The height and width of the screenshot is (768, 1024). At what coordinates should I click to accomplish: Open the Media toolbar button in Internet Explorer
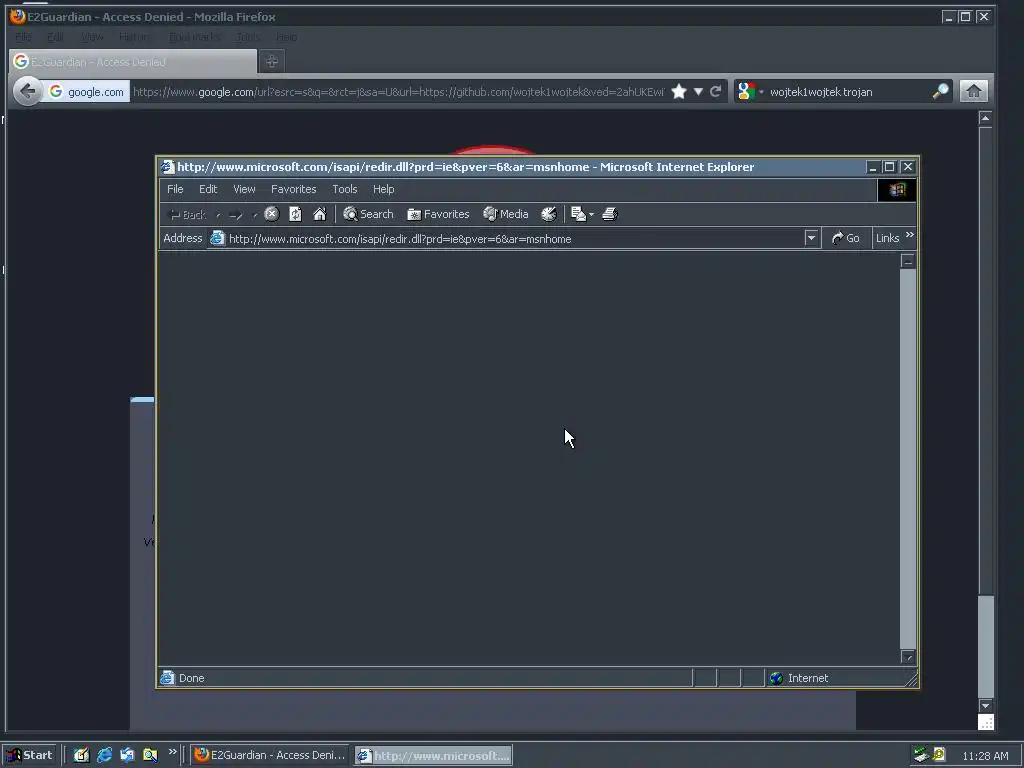[x=505, y=214]
